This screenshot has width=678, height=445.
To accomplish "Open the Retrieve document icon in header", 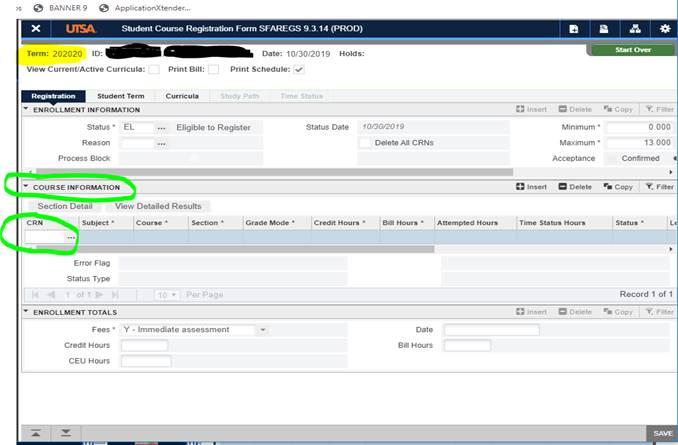I will [603, 29].
